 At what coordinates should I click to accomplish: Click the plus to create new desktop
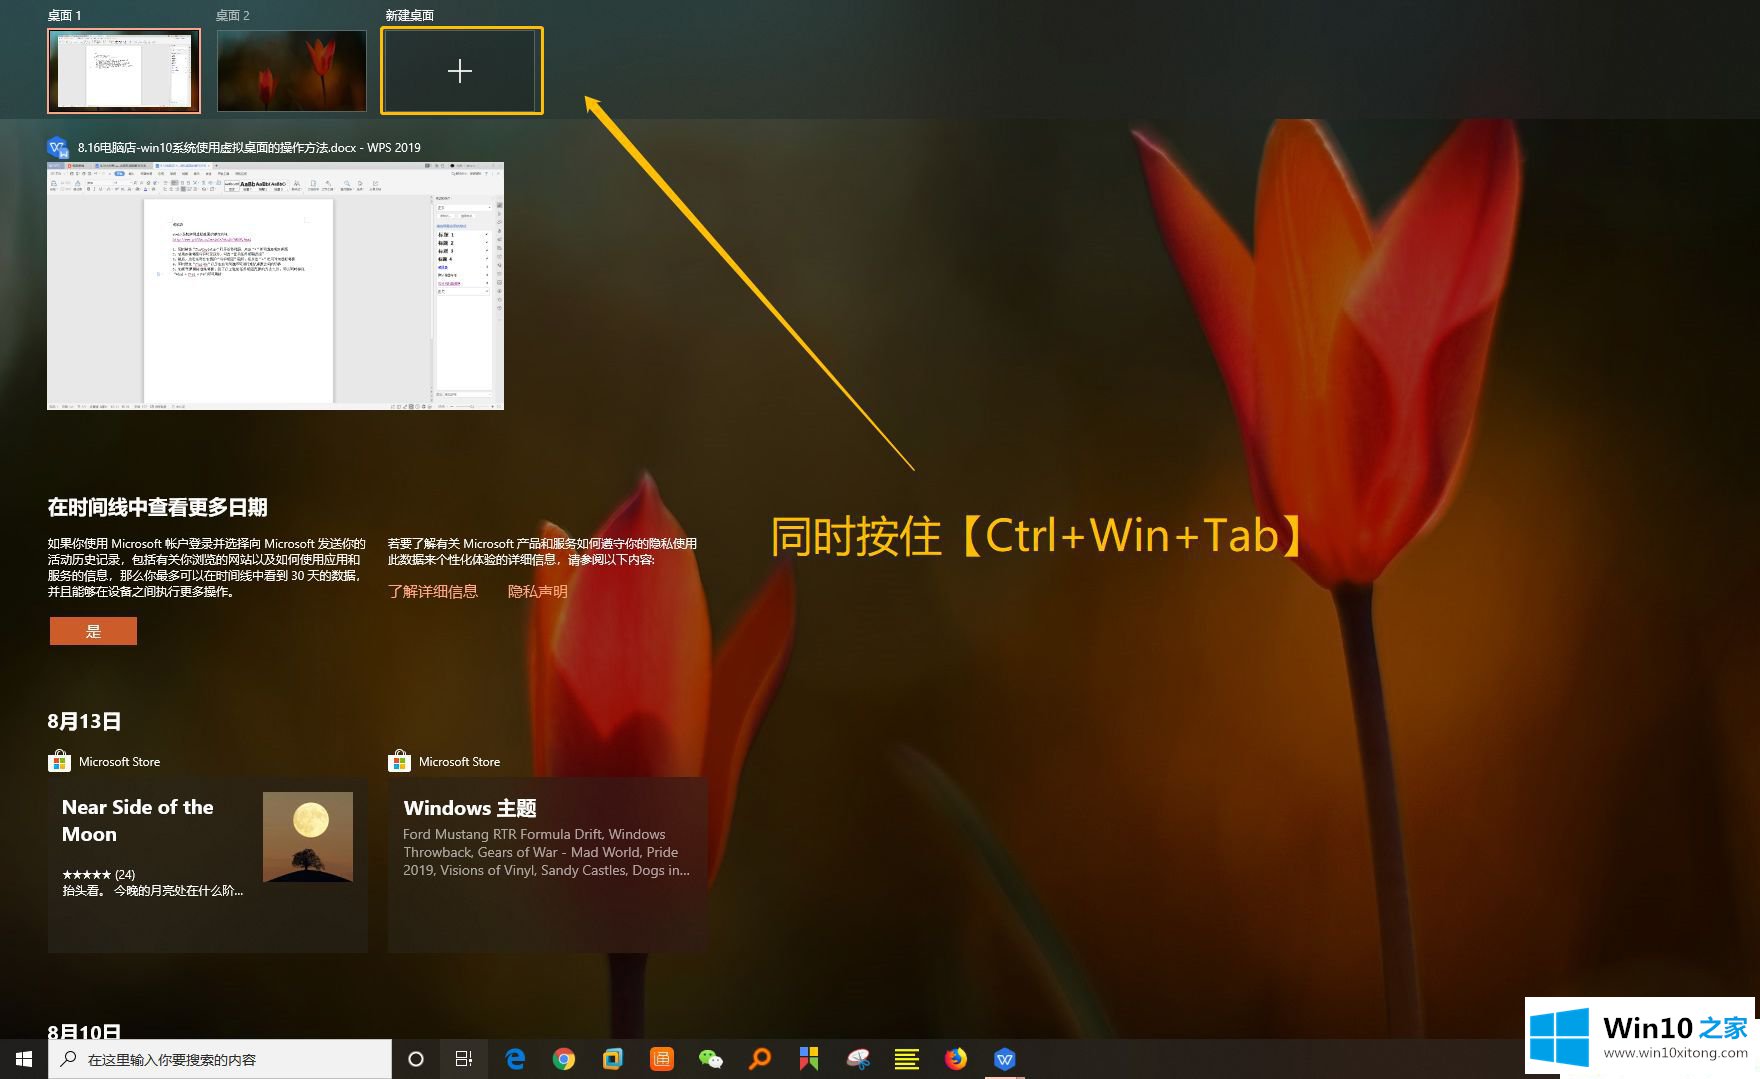tap(461, 71)
